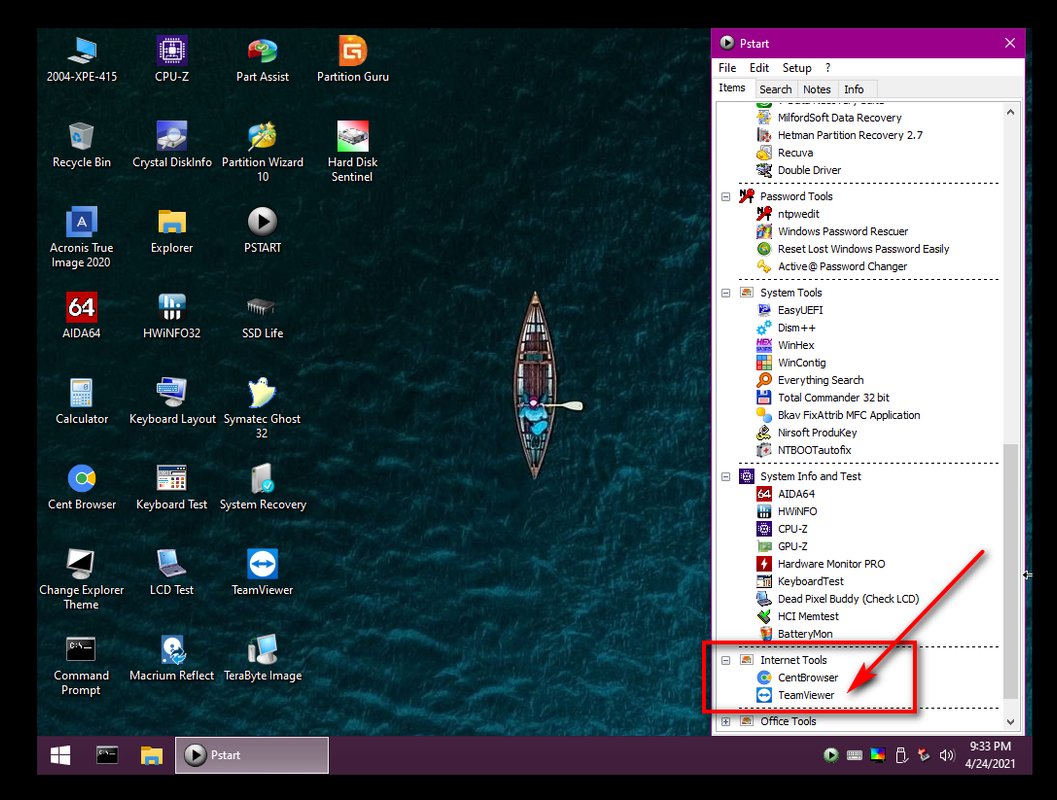Open the 2004-XPE-415 computer icon
The image size is (1057, 800).
[82, 59]
